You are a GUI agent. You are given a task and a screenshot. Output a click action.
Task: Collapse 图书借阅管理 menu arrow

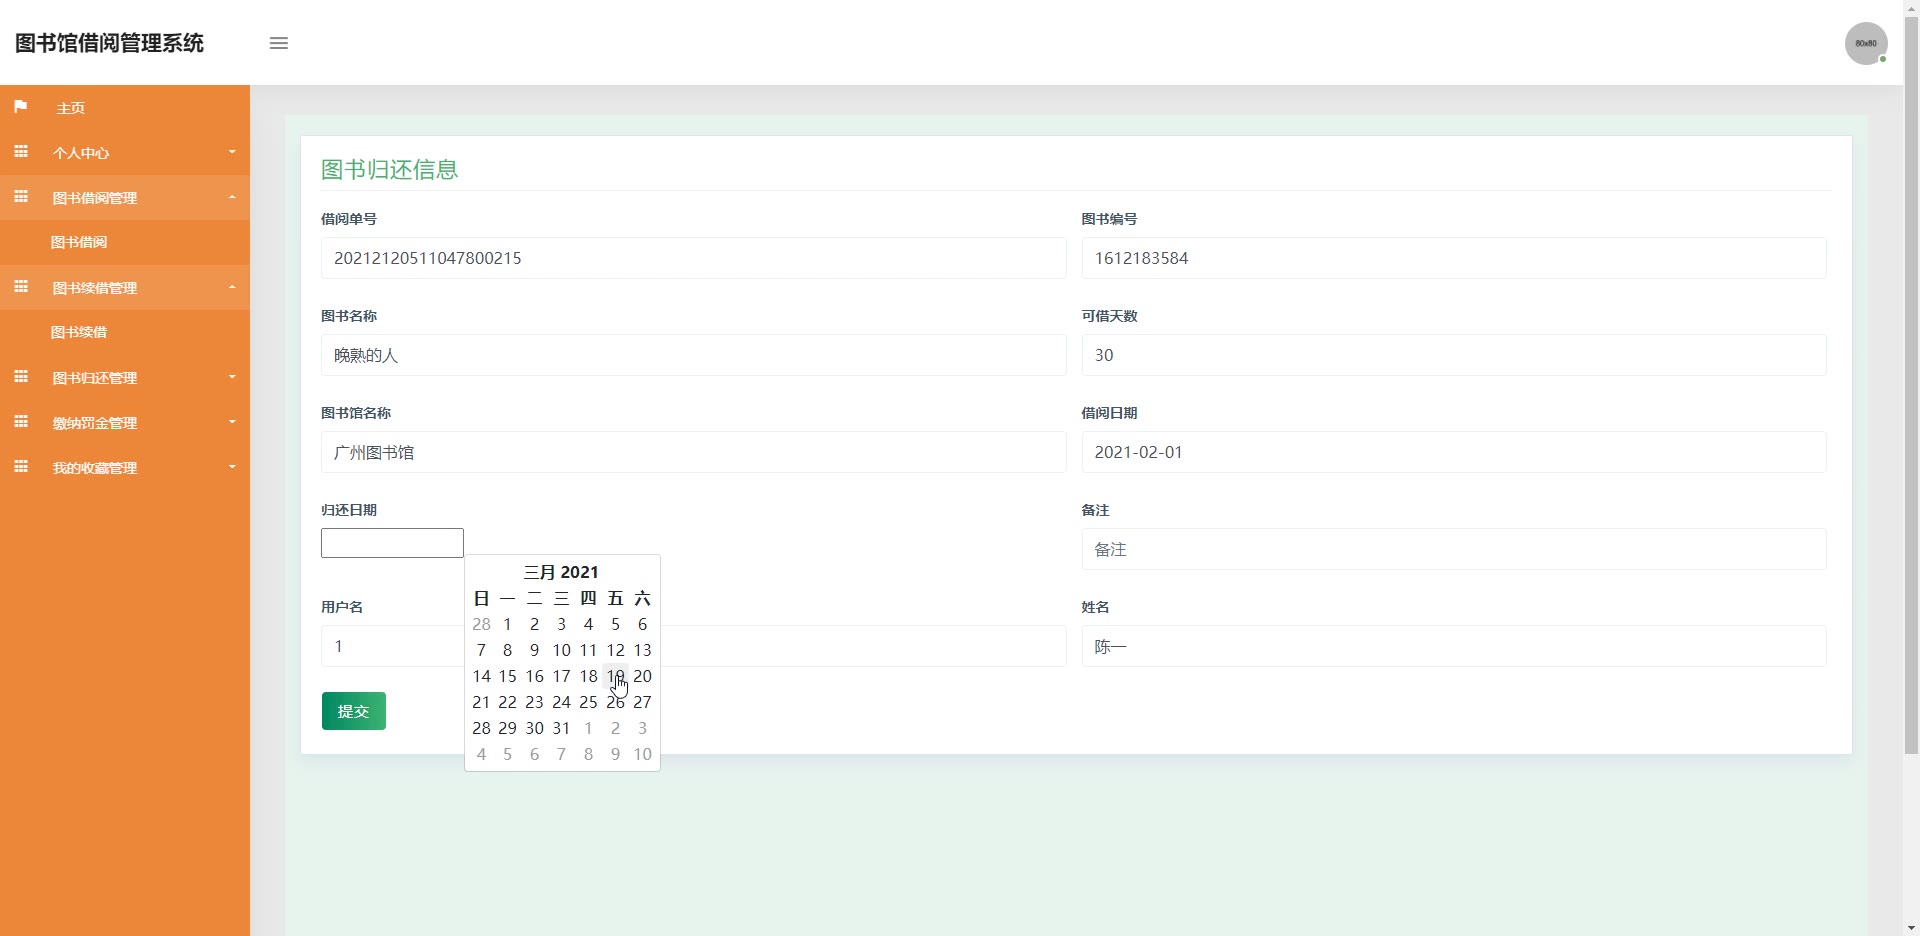[232, 197]
